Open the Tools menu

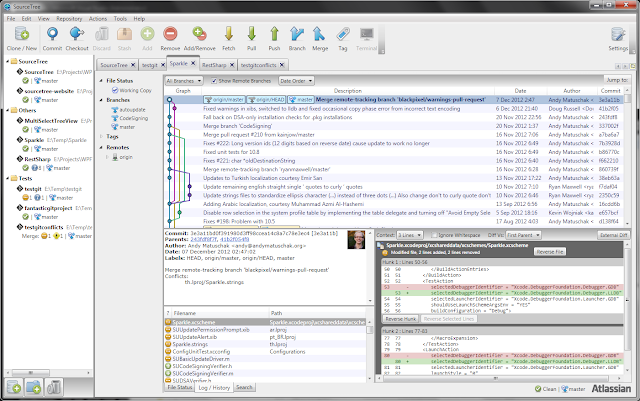pyautogui.click(x=120, y=19)
